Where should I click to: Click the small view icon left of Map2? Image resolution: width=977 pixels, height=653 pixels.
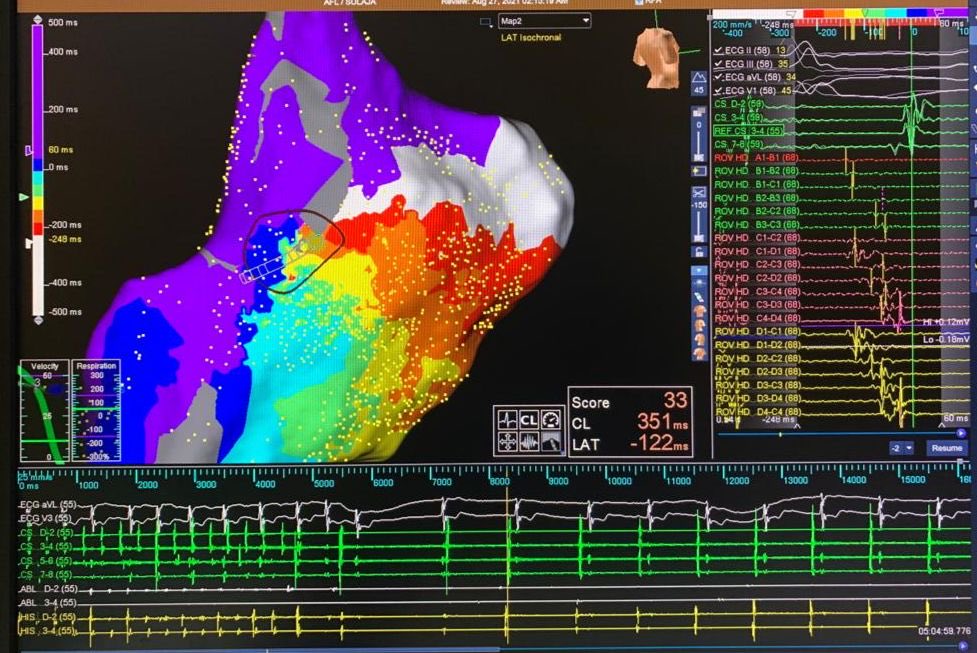(x=485, y=22)
